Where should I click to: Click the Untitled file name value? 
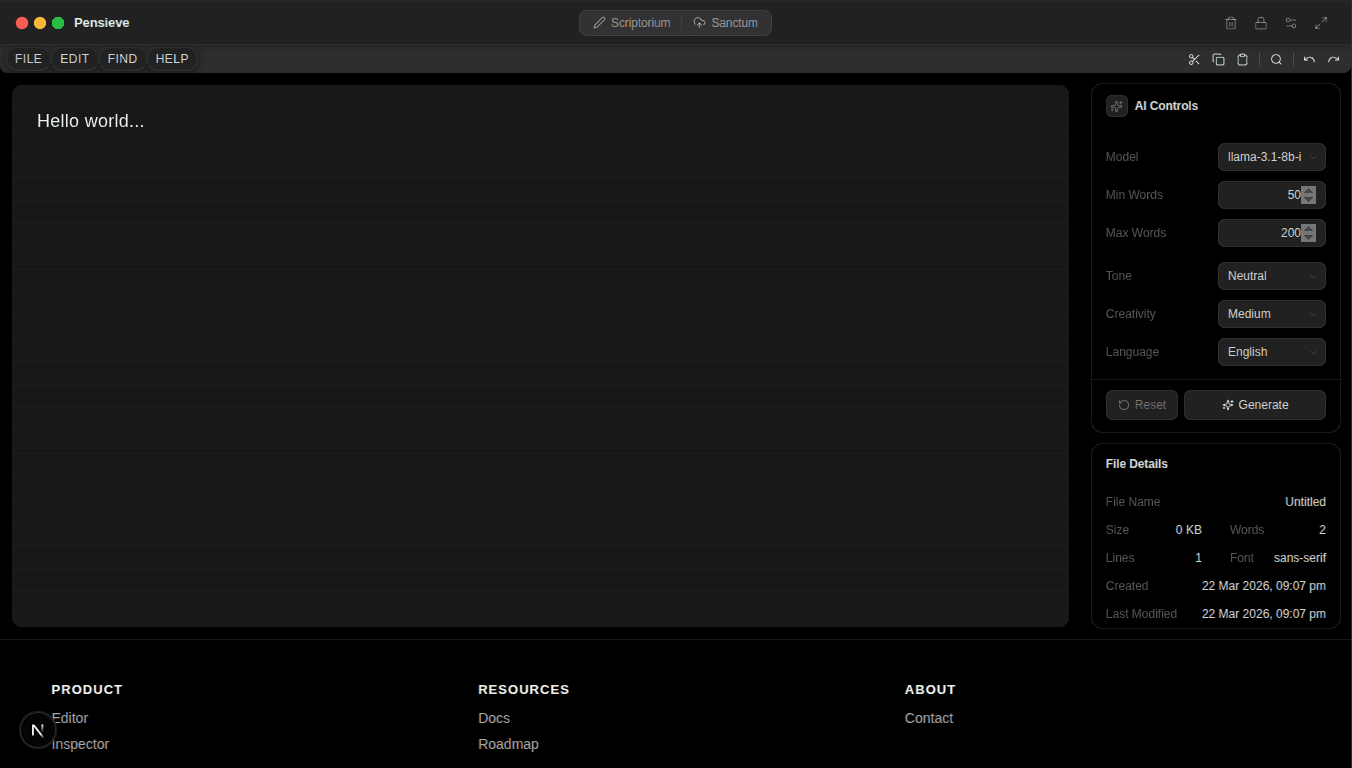pos(1305,502)
